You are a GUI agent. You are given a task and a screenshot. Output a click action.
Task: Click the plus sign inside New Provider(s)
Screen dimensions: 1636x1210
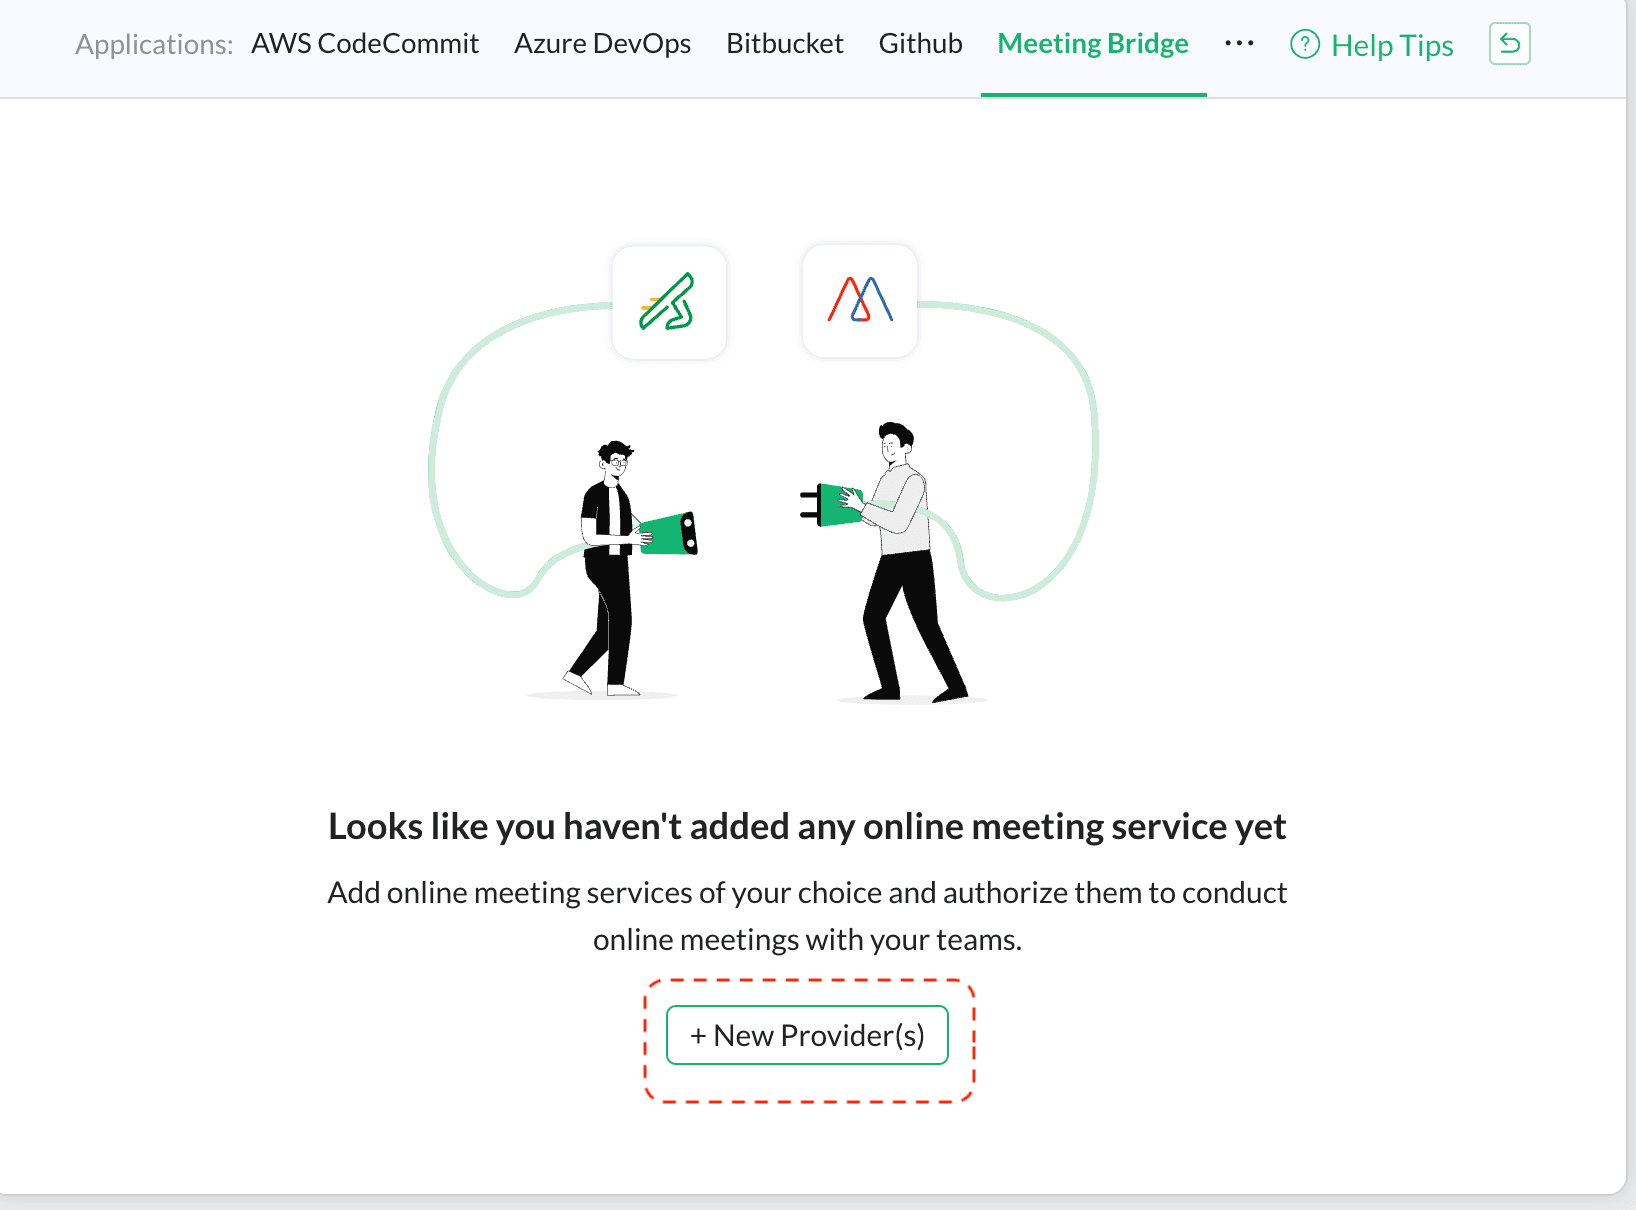(698, 1036)
